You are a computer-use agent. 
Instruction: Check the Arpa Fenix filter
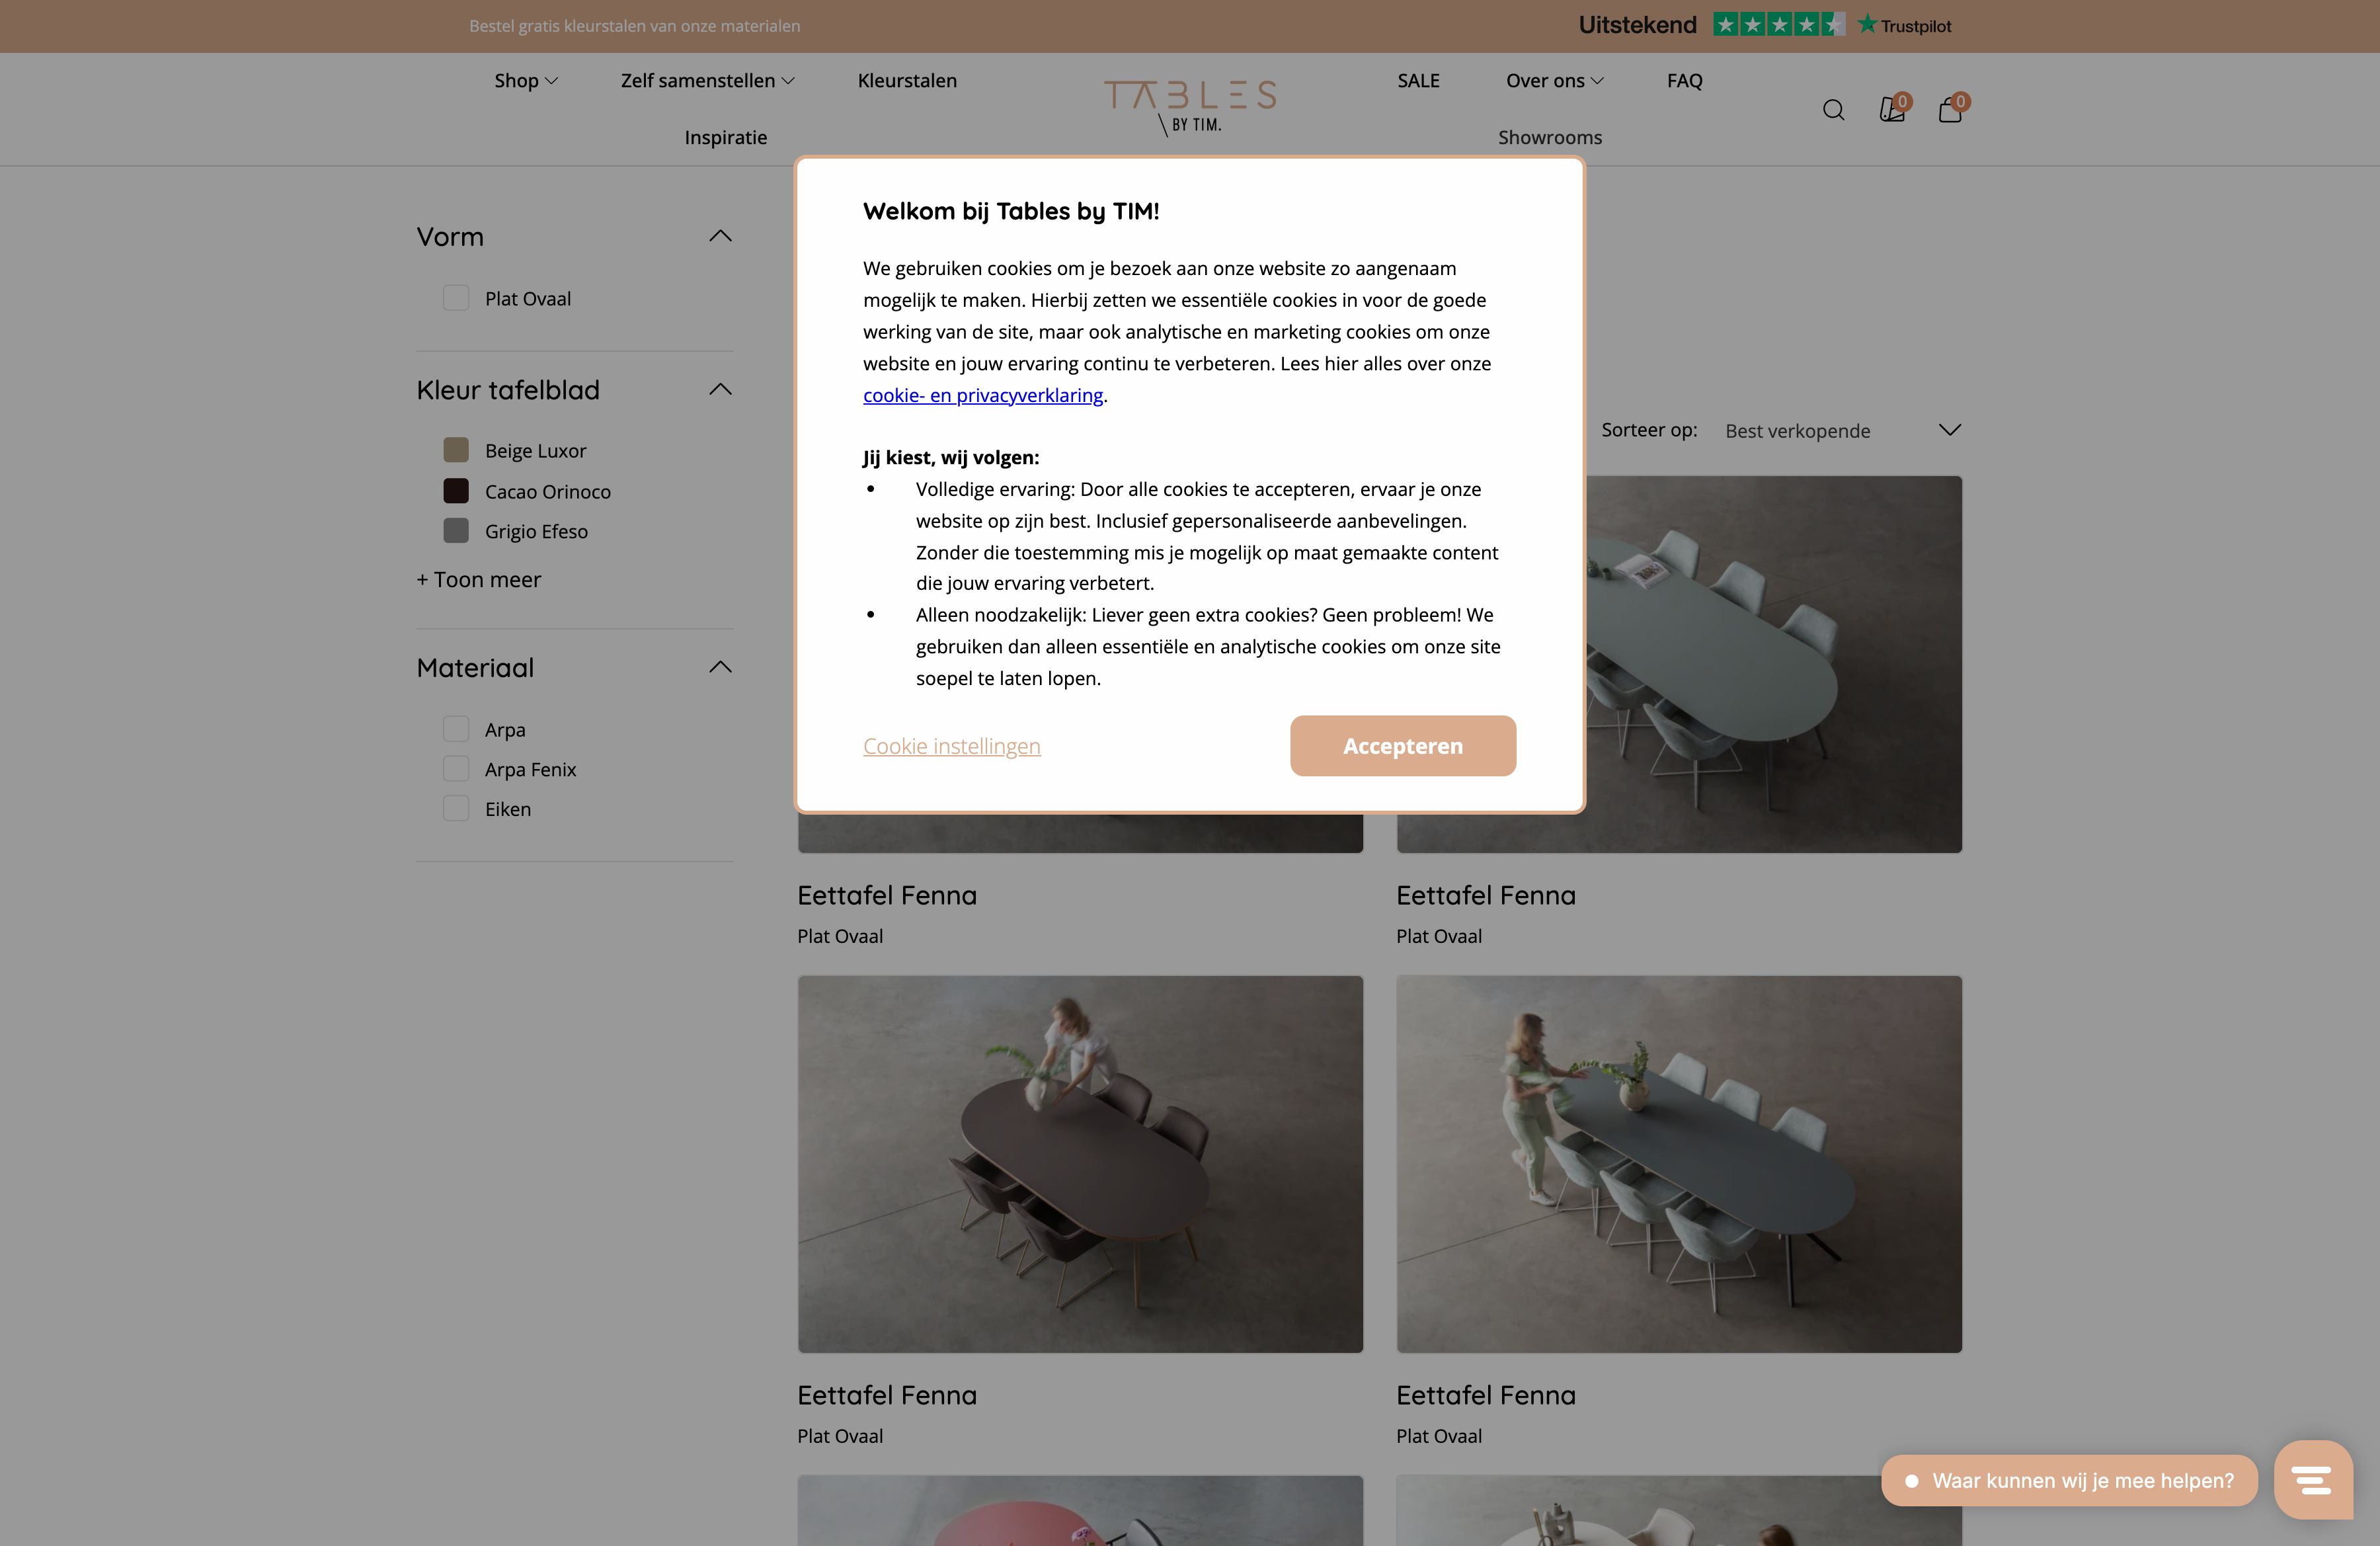tap(456, 769)
